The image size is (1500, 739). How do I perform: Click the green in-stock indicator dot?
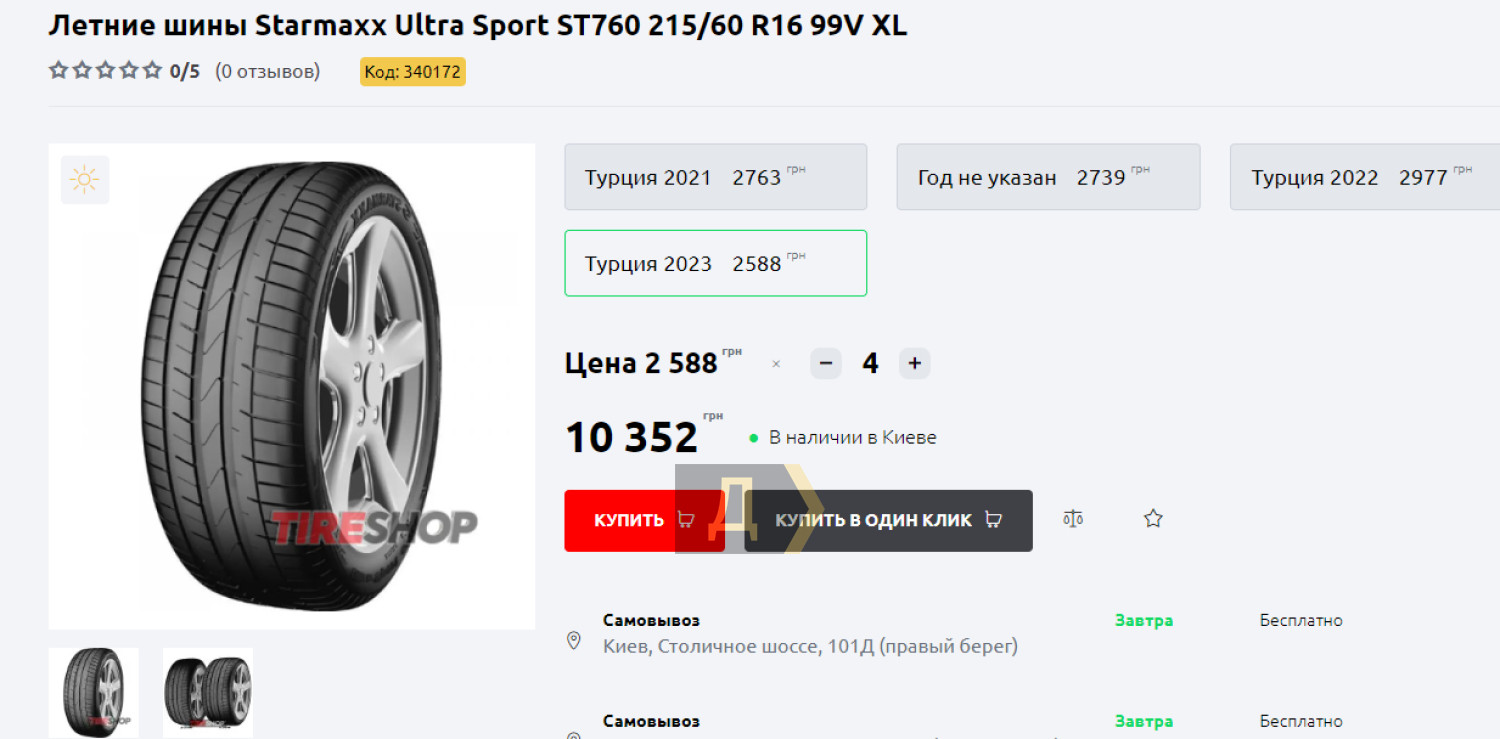click(x=754, y=439)
